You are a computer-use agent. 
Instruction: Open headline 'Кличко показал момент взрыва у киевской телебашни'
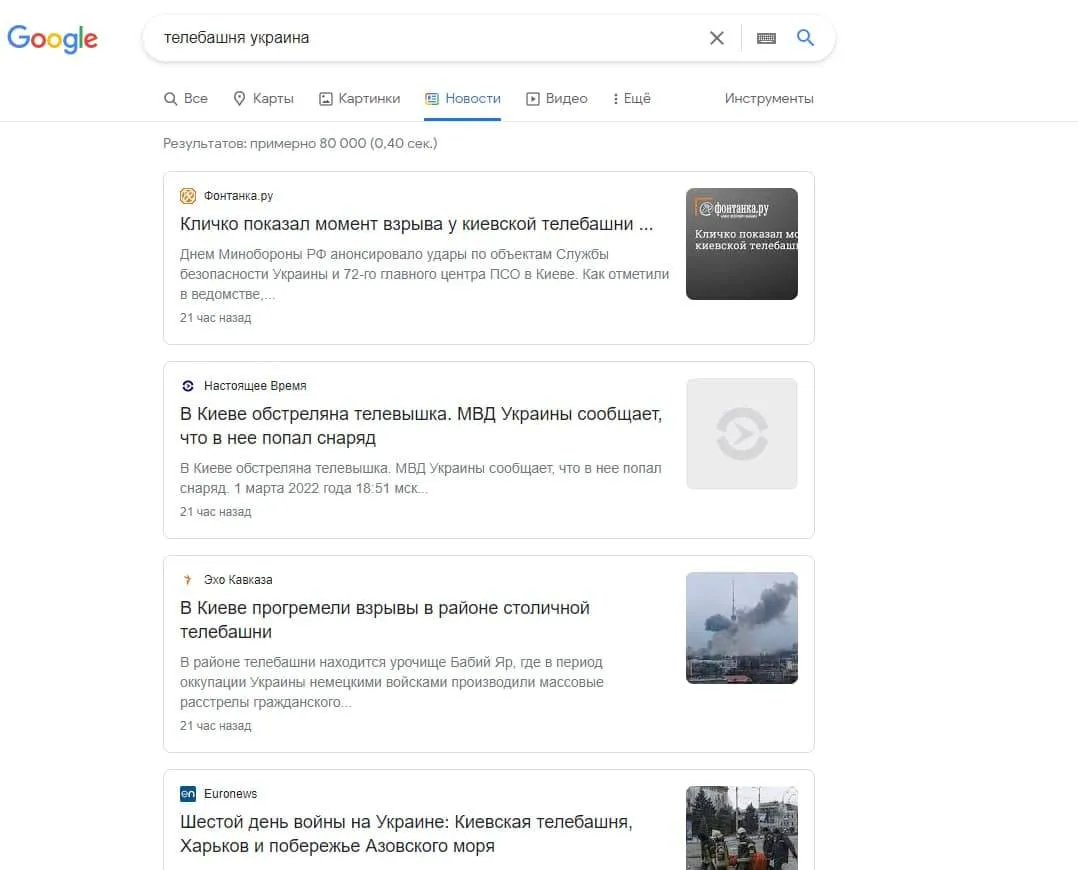coord(417,224)
